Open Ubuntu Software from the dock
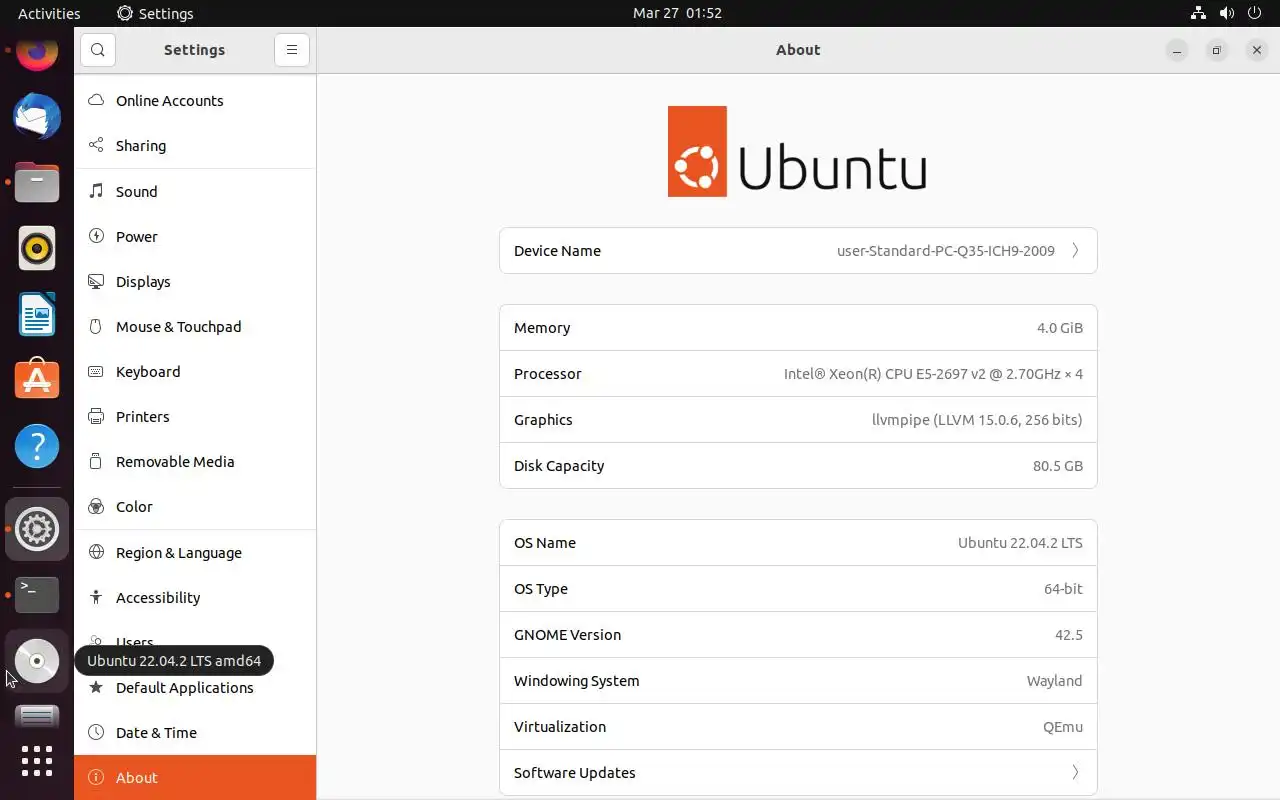 pos(37,380)
